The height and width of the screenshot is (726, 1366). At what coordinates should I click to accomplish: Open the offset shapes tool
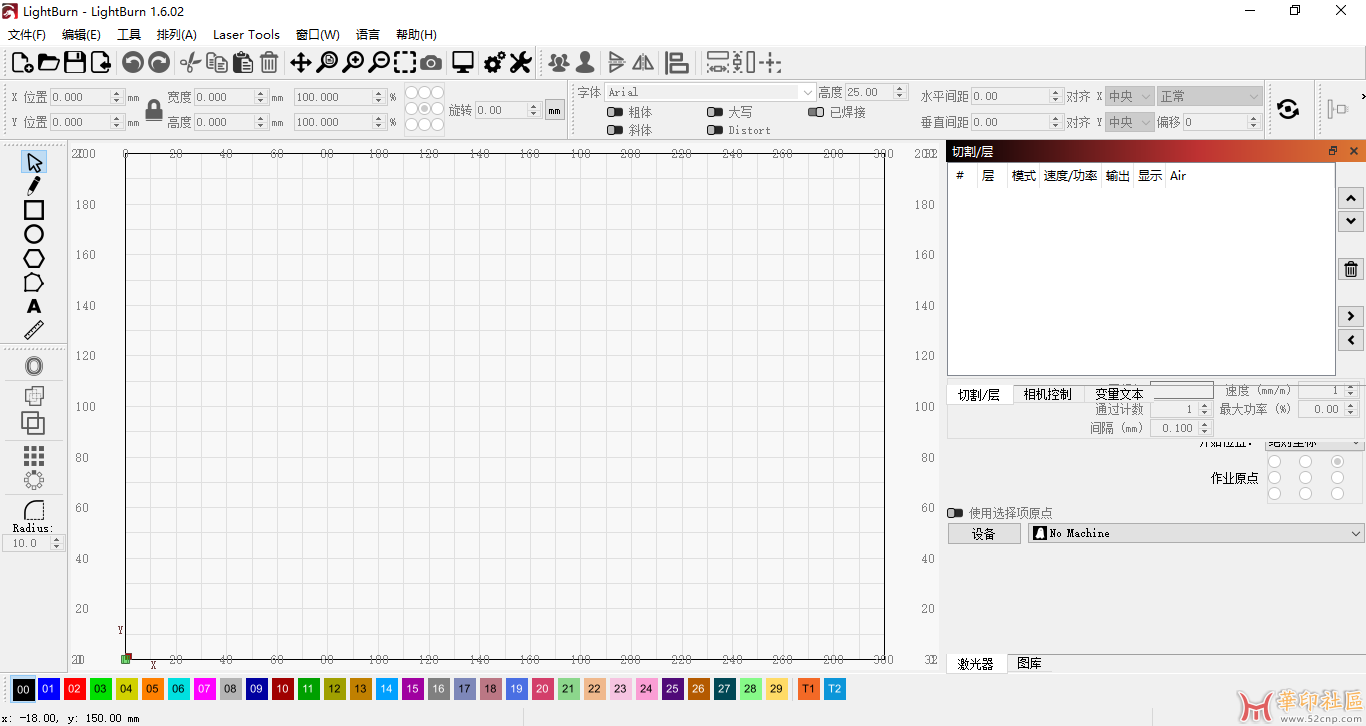34,366
